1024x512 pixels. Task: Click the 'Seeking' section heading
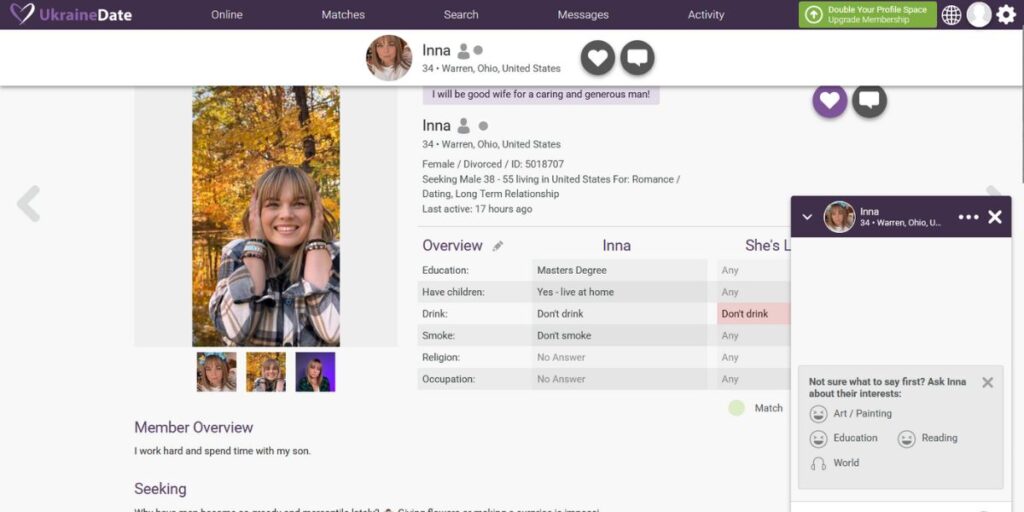pyautogui.click(x=160, y=488)
